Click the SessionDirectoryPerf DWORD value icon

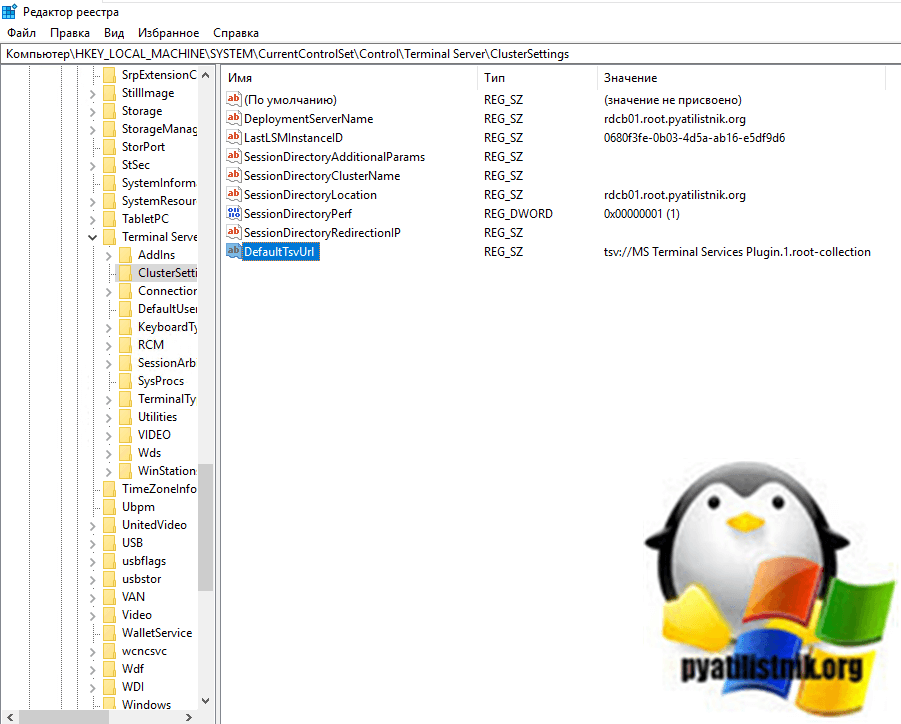coord(235,214)
